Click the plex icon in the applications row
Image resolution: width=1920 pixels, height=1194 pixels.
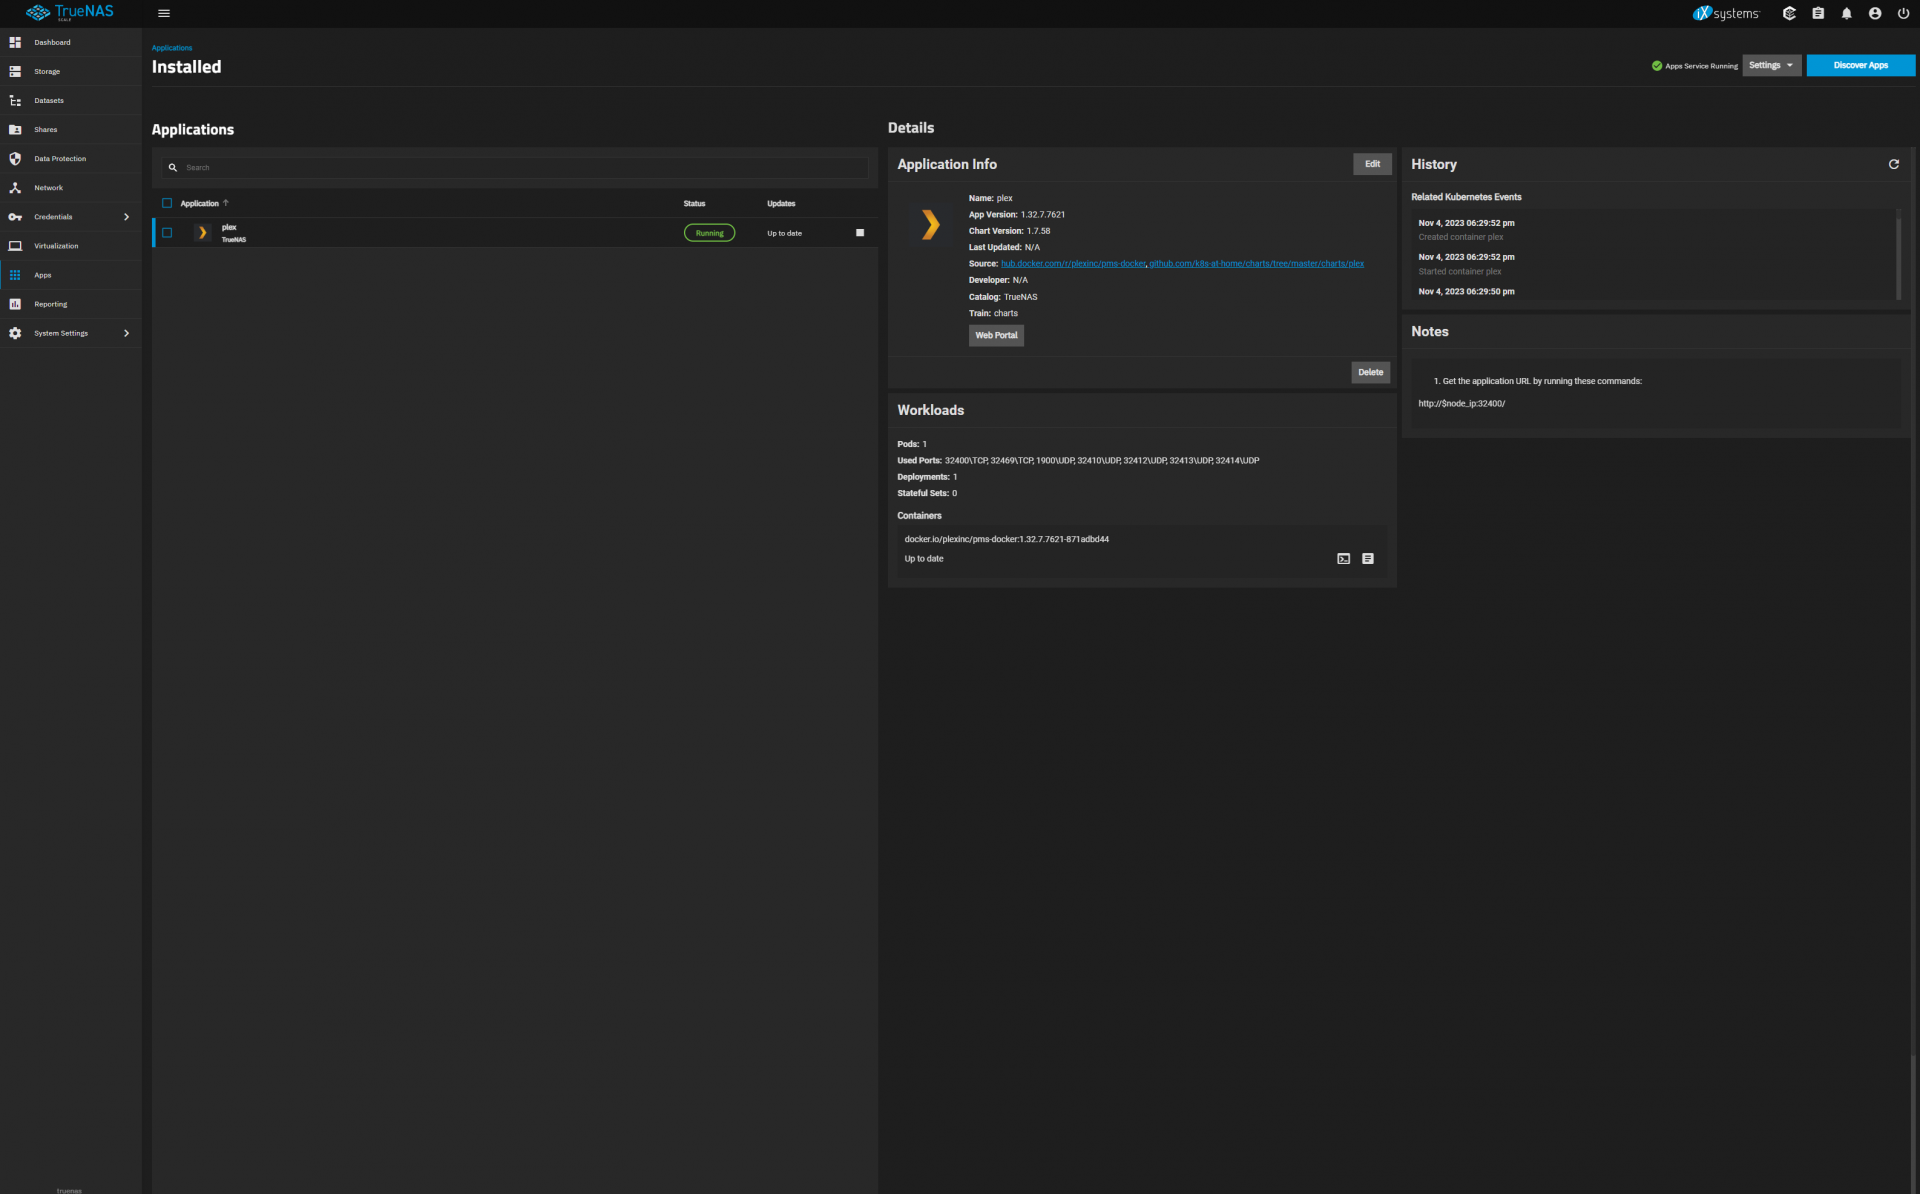point(202,233)
